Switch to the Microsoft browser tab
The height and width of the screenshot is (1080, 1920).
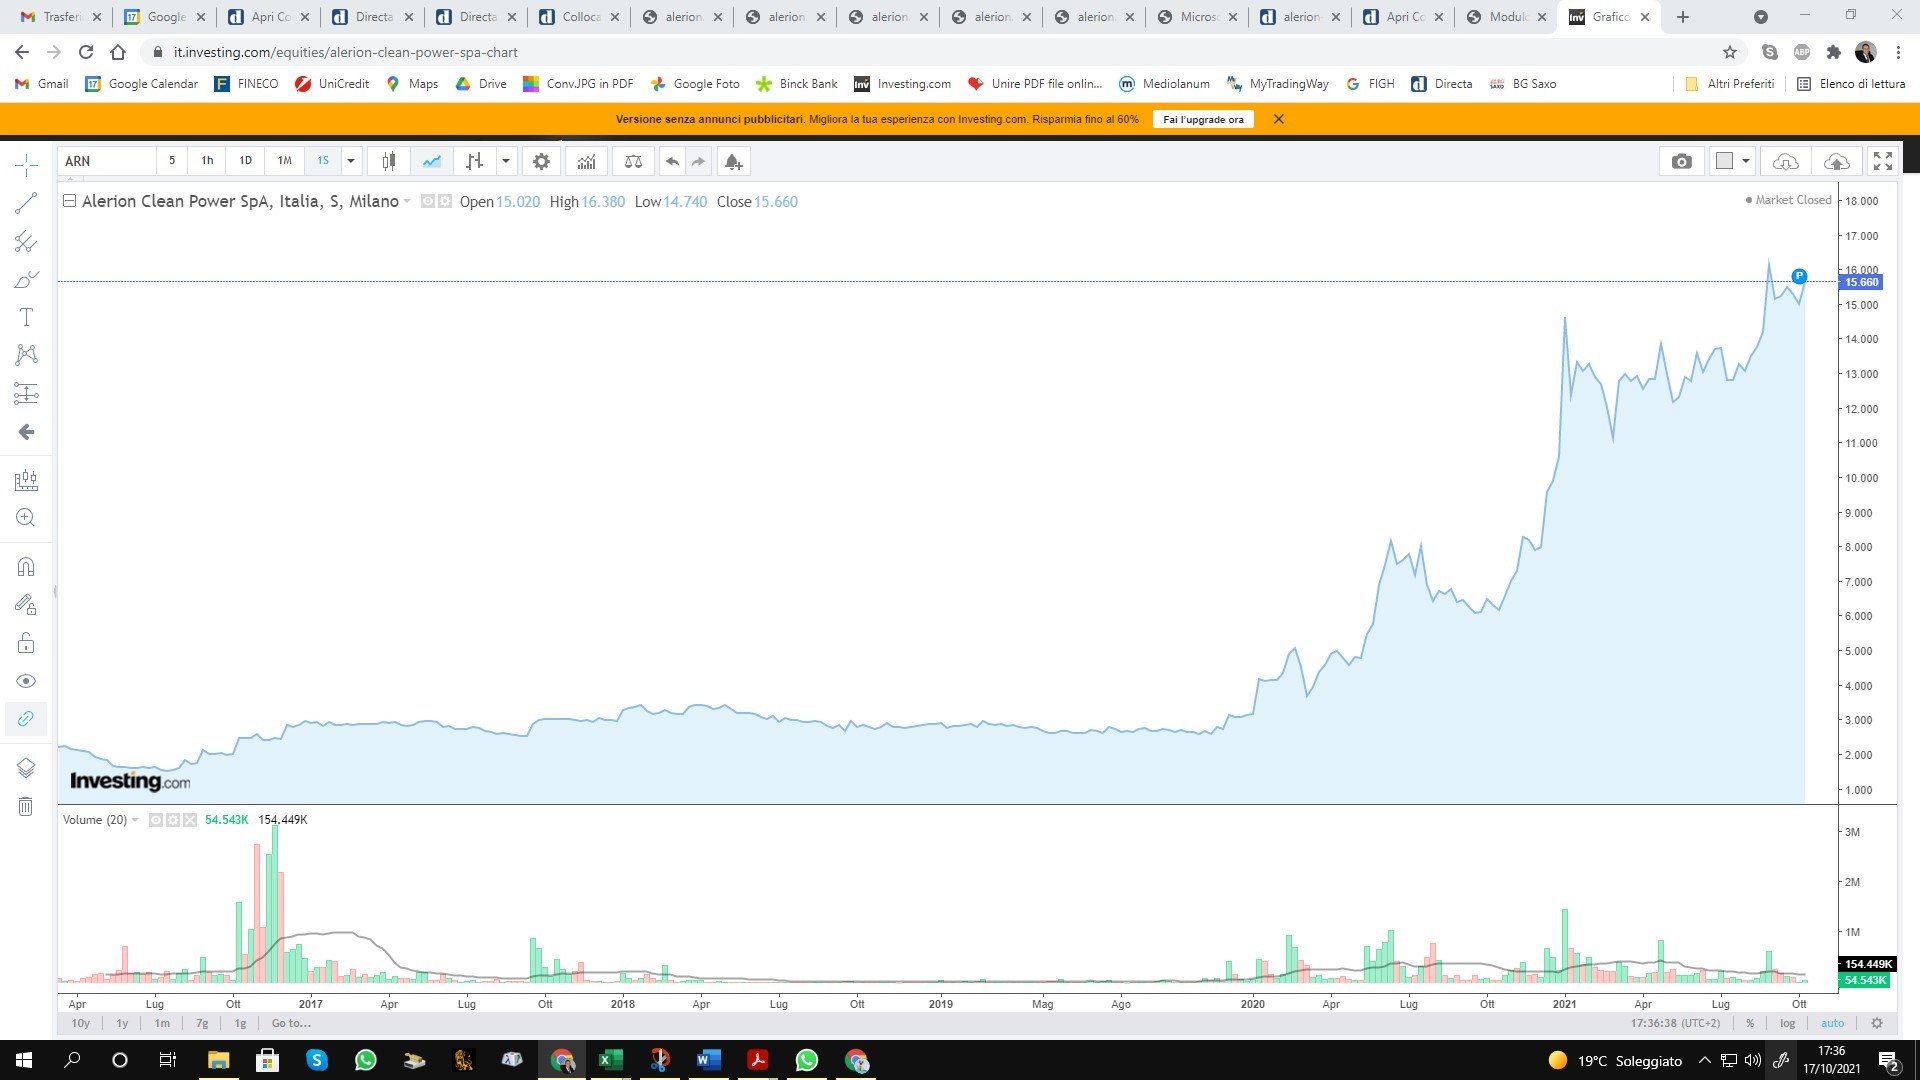[x=1196, y=17]
